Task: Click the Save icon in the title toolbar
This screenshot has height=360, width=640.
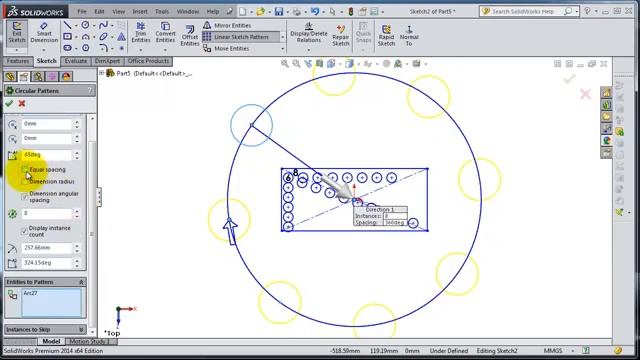Action: pyautogui.click(x=279, y=11)
